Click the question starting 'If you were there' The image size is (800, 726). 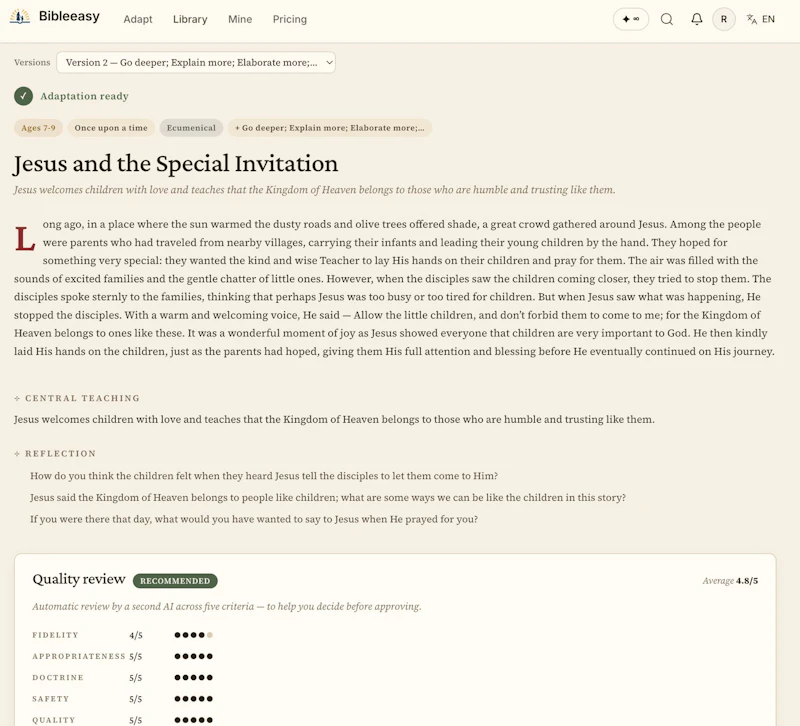tap(254, 519)
